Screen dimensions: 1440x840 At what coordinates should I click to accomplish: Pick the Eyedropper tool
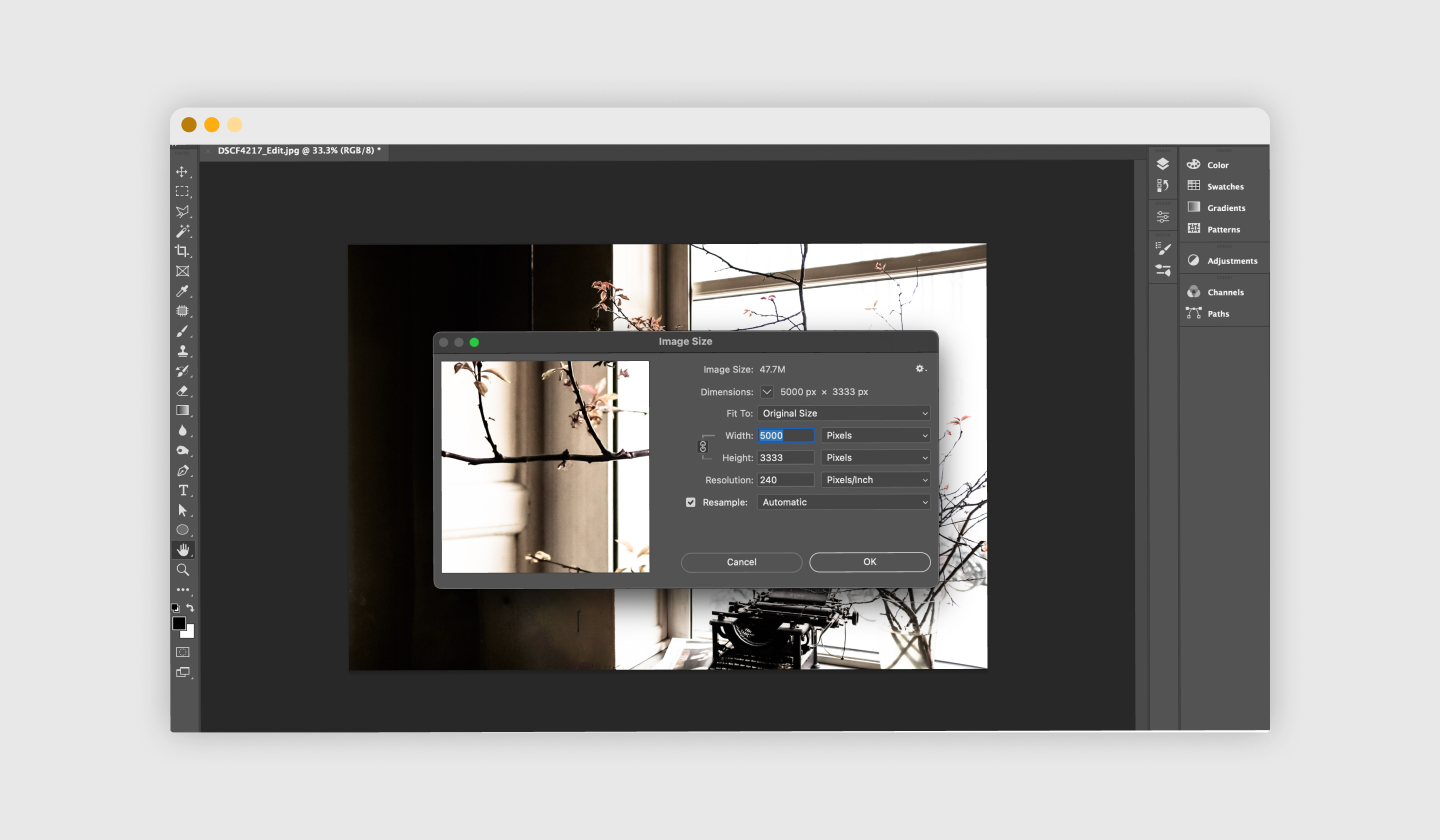point(182,291)
